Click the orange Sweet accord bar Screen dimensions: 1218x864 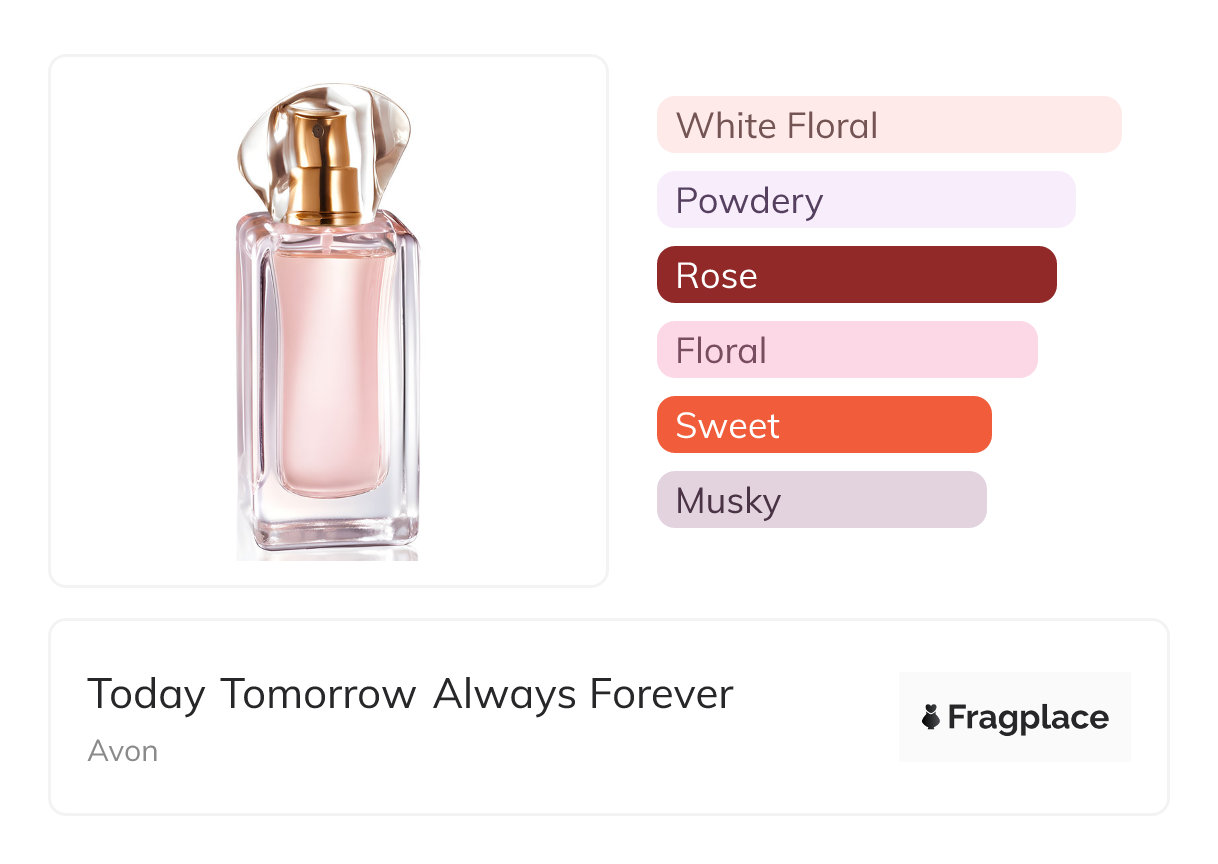tap(823, 425)
